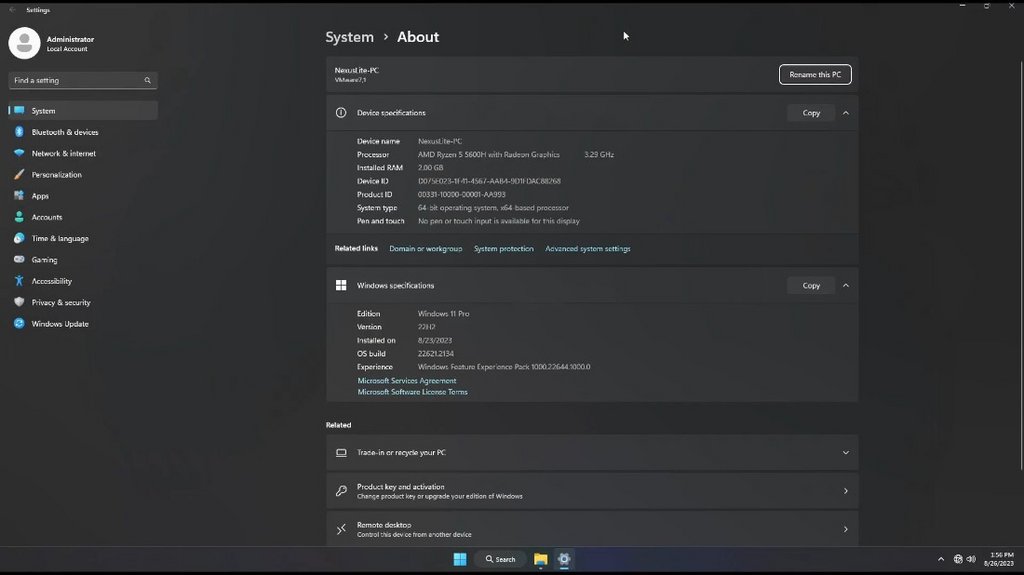Image resolution: width=1024 pixels, height=575 pixels.
Task: Go back with the Settings back arrow
Action: pyautogui.click(x=12, y=10)
